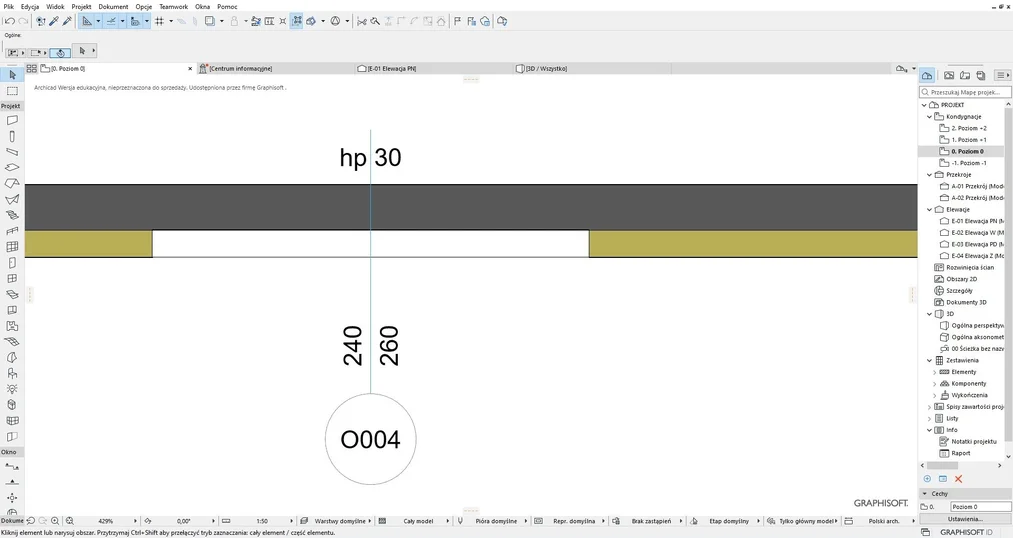Collapse the Kondygnacje tree node
This screenshot has width=1013, height=538.
[930, 117]
